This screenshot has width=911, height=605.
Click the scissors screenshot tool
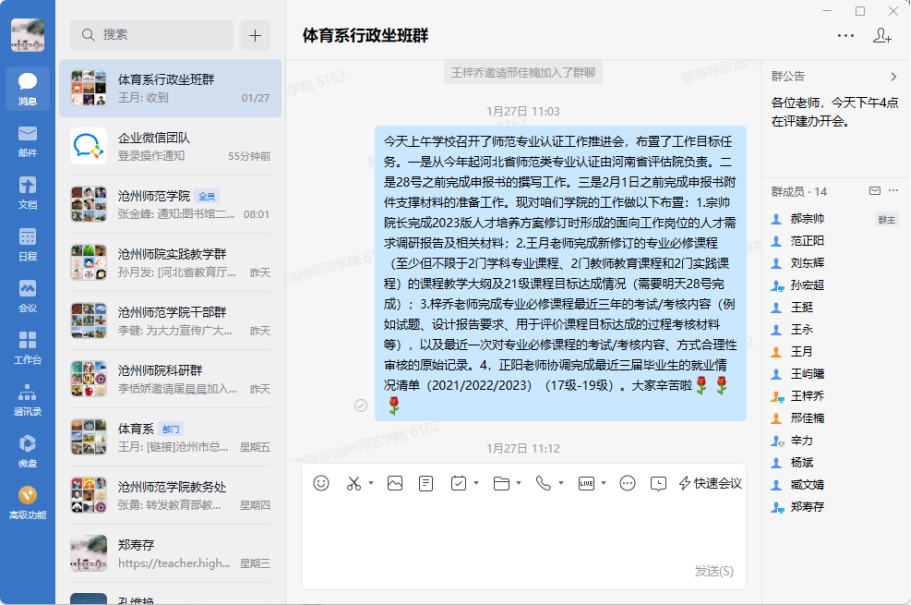tap(353, 483)
